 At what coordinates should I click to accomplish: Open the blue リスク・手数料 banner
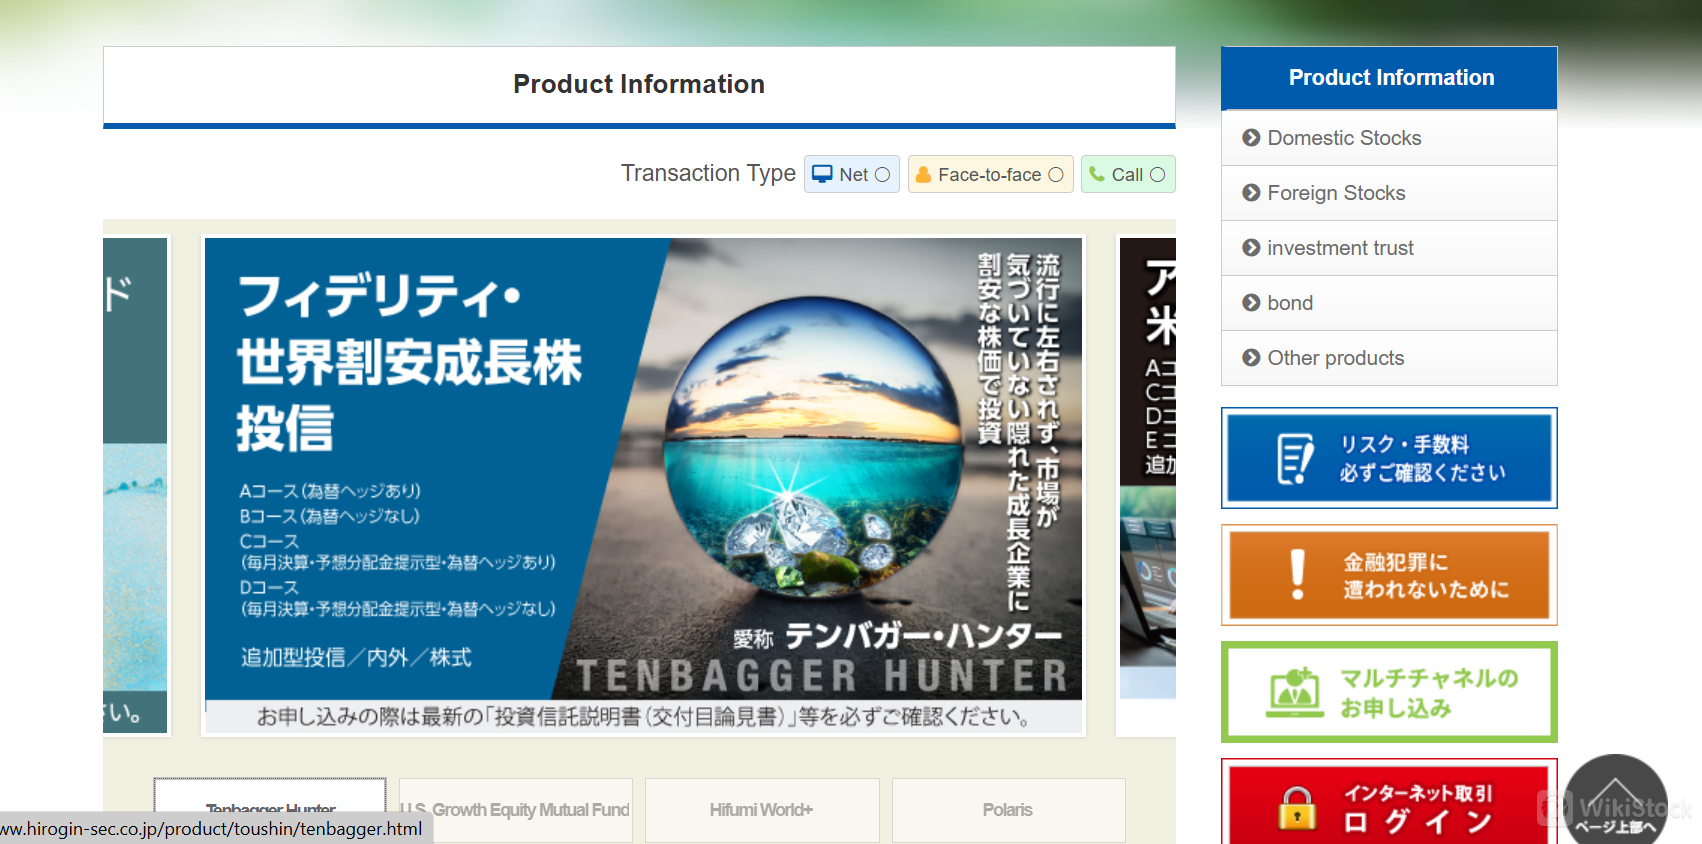click(1389, 458)
